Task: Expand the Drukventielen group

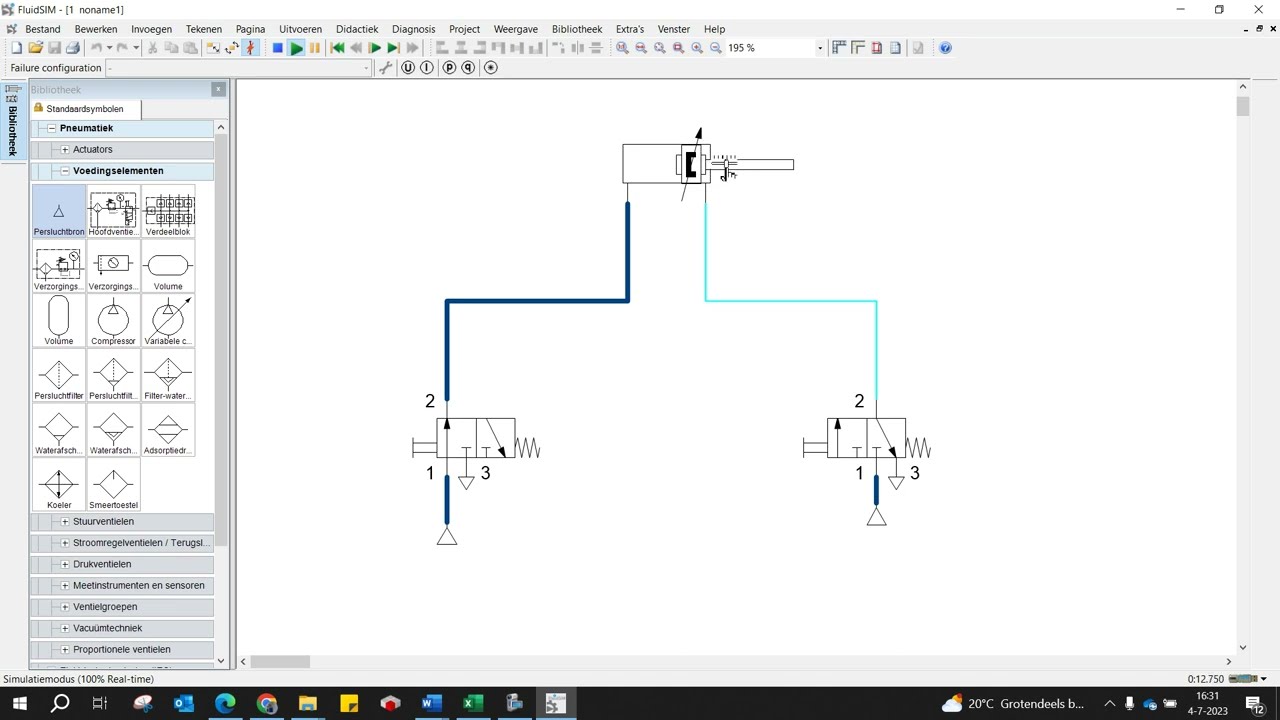Action: [x=65, y=564]
